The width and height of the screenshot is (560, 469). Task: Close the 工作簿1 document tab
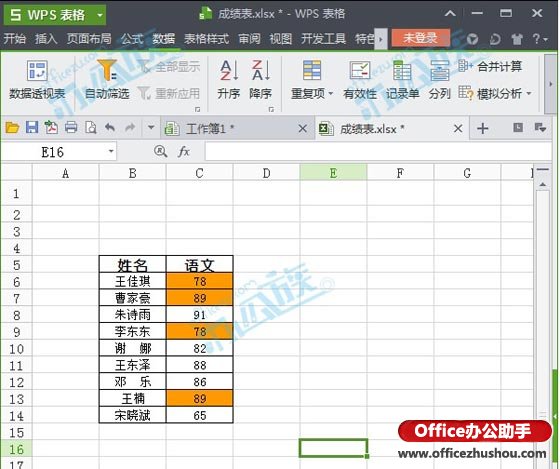pyautogui.click(x=302, y=128)
